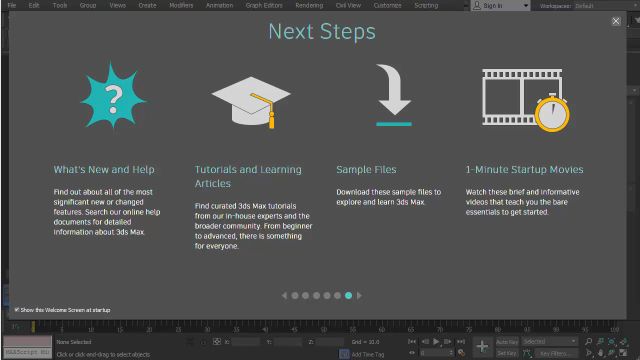Viewport: 640px width, 360px height.
Task: Click Go to Start playback button
Action: [412, 341]
